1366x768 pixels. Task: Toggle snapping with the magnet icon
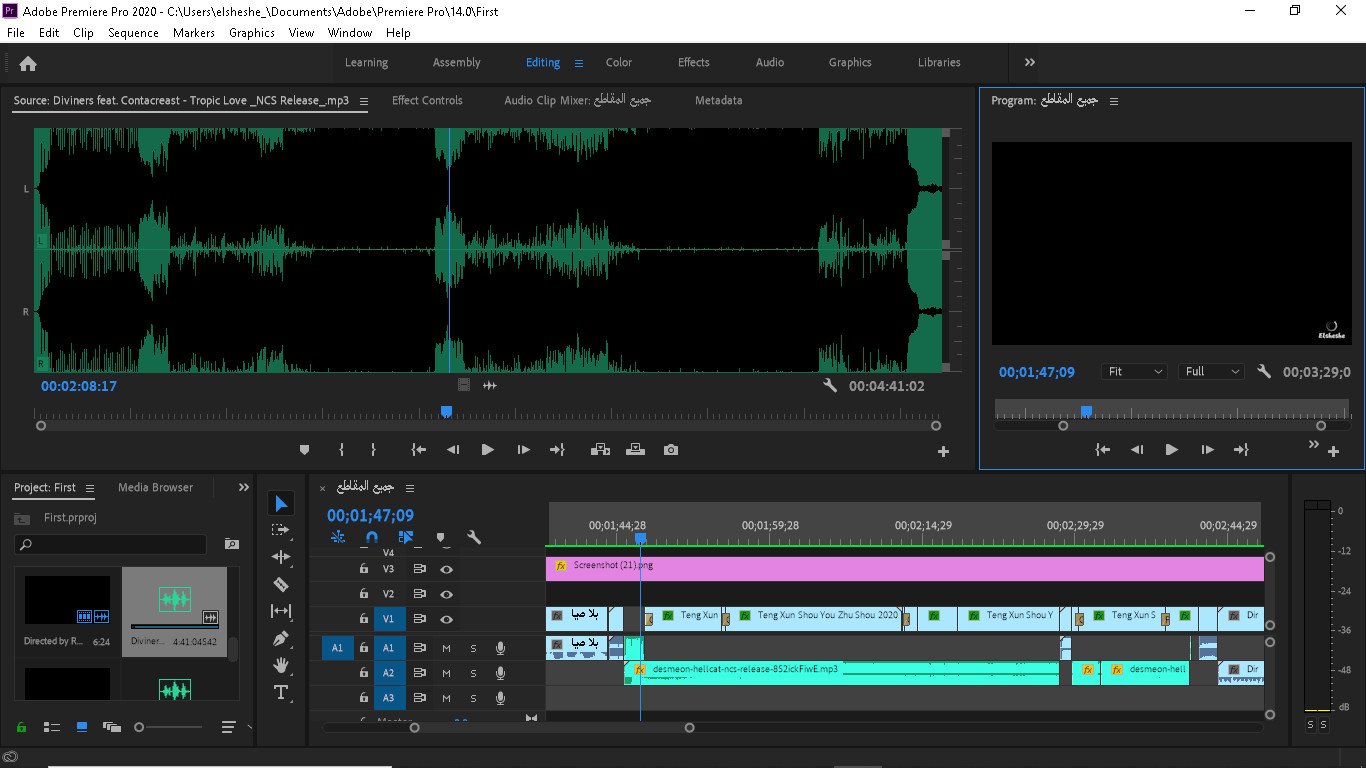click(371, 537)
